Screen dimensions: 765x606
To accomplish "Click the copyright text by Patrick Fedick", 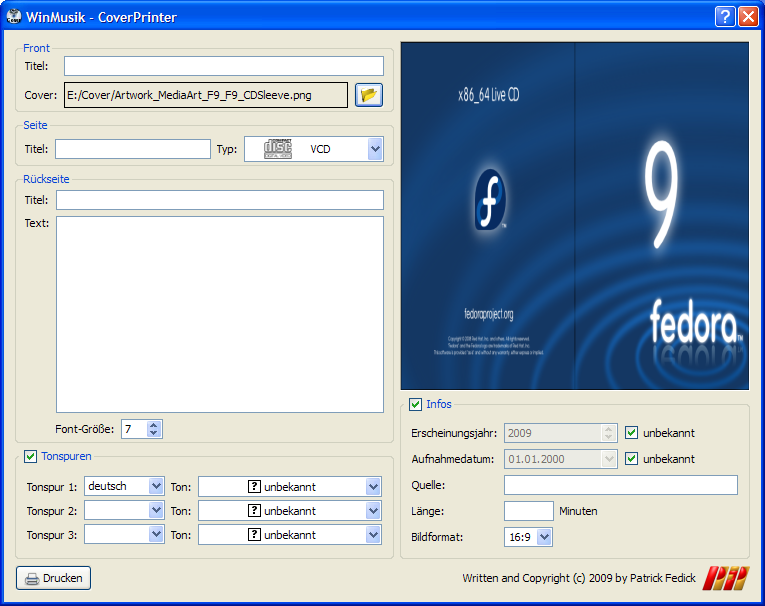I will (579, 578).
